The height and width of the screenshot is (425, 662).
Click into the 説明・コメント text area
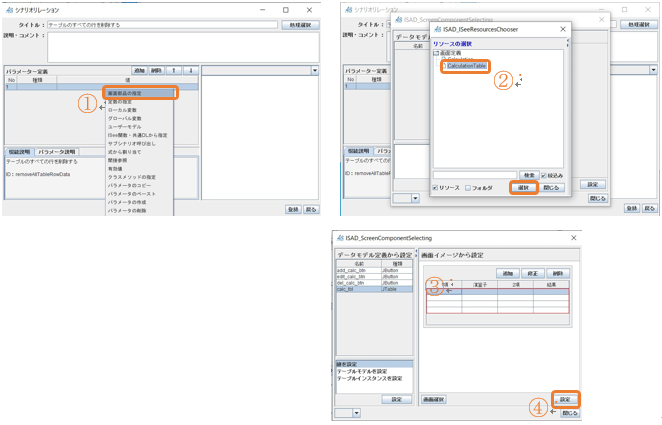click(183, 47)
